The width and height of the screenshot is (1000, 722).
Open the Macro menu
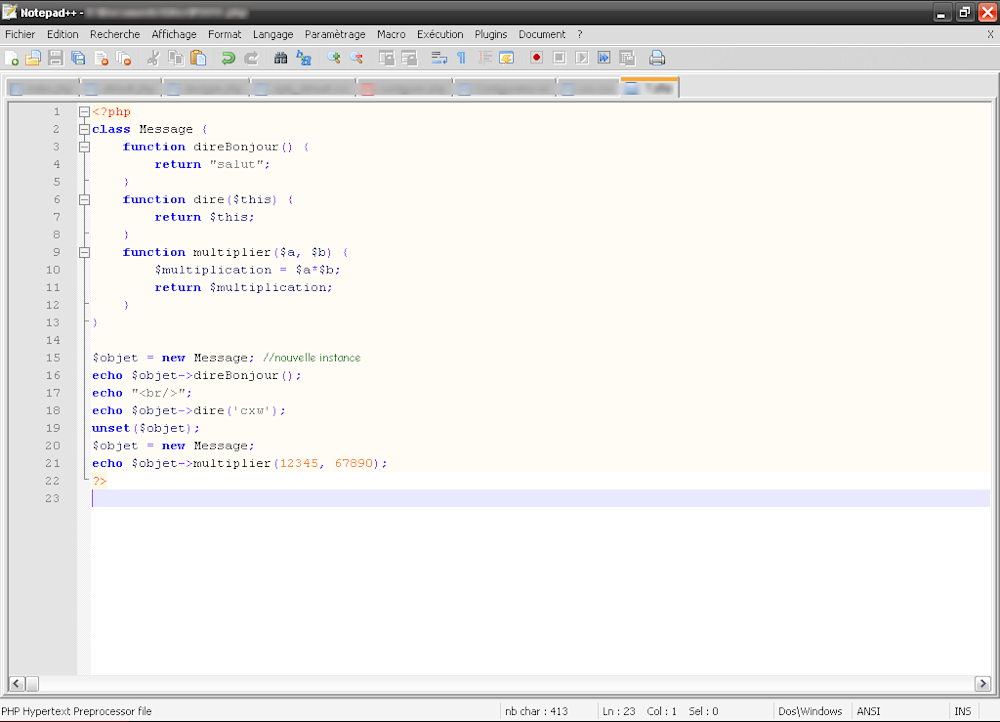tap(391, 33)
